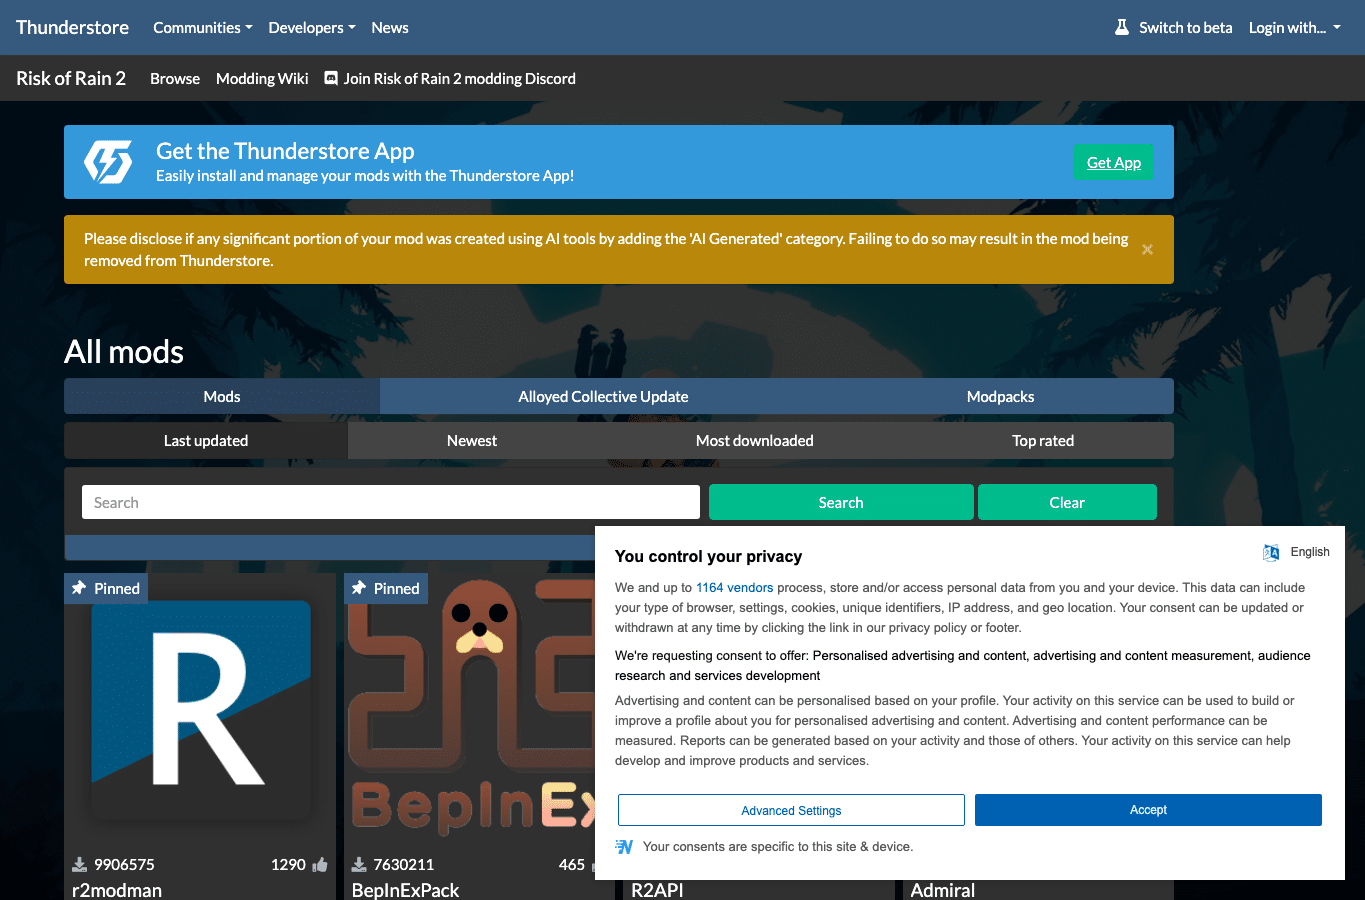Click the Clear button
This screenshot has height=900, width=1365.
1067,502
